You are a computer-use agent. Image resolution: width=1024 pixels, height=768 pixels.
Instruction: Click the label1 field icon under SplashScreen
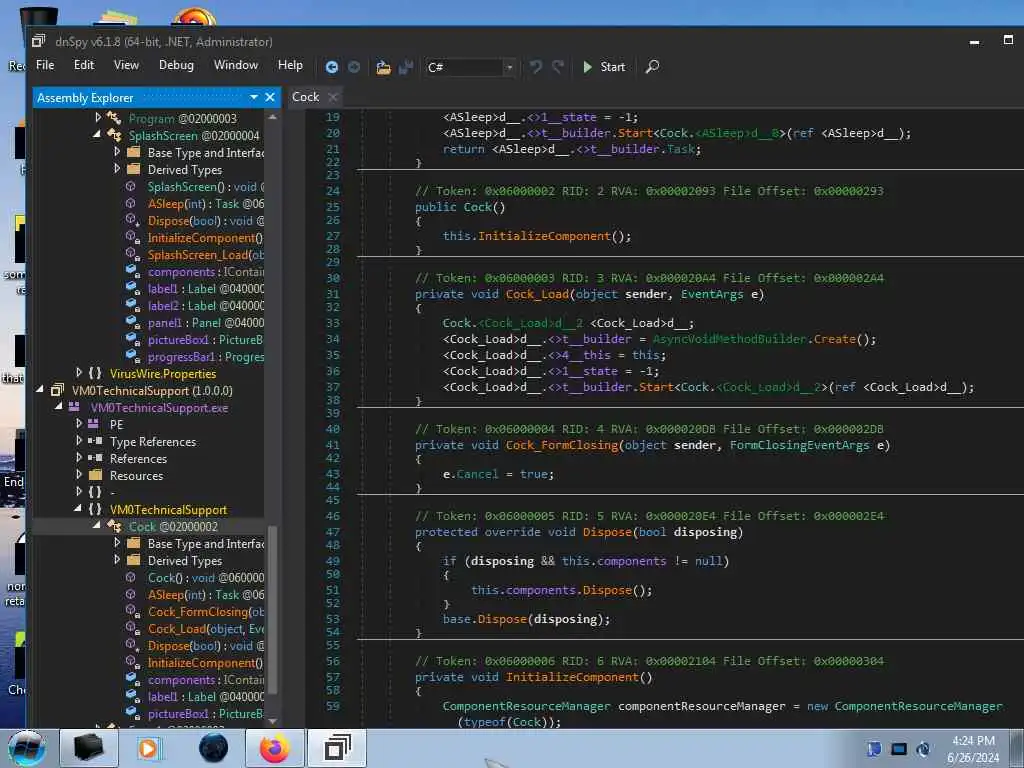pos(132,289)
